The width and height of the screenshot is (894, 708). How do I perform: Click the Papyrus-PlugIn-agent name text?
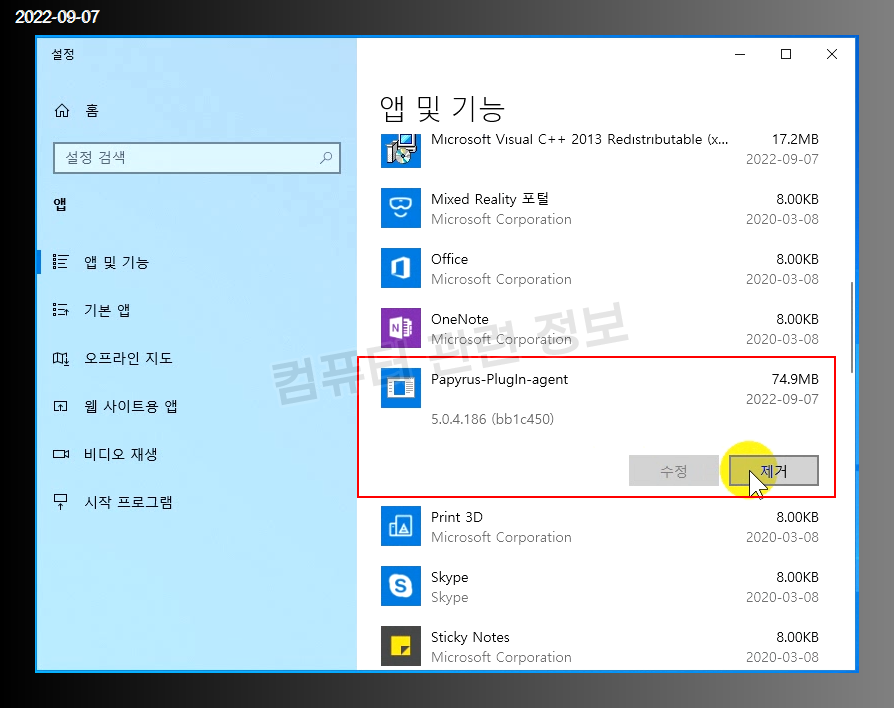click(x=499, y=380)
